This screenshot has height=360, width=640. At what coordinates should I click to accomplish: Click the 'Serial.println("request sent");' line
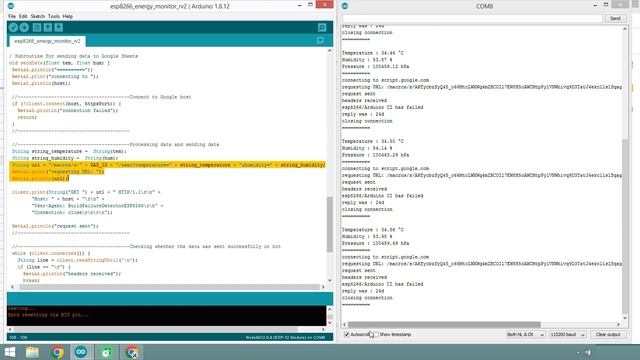tap(55, 226)
